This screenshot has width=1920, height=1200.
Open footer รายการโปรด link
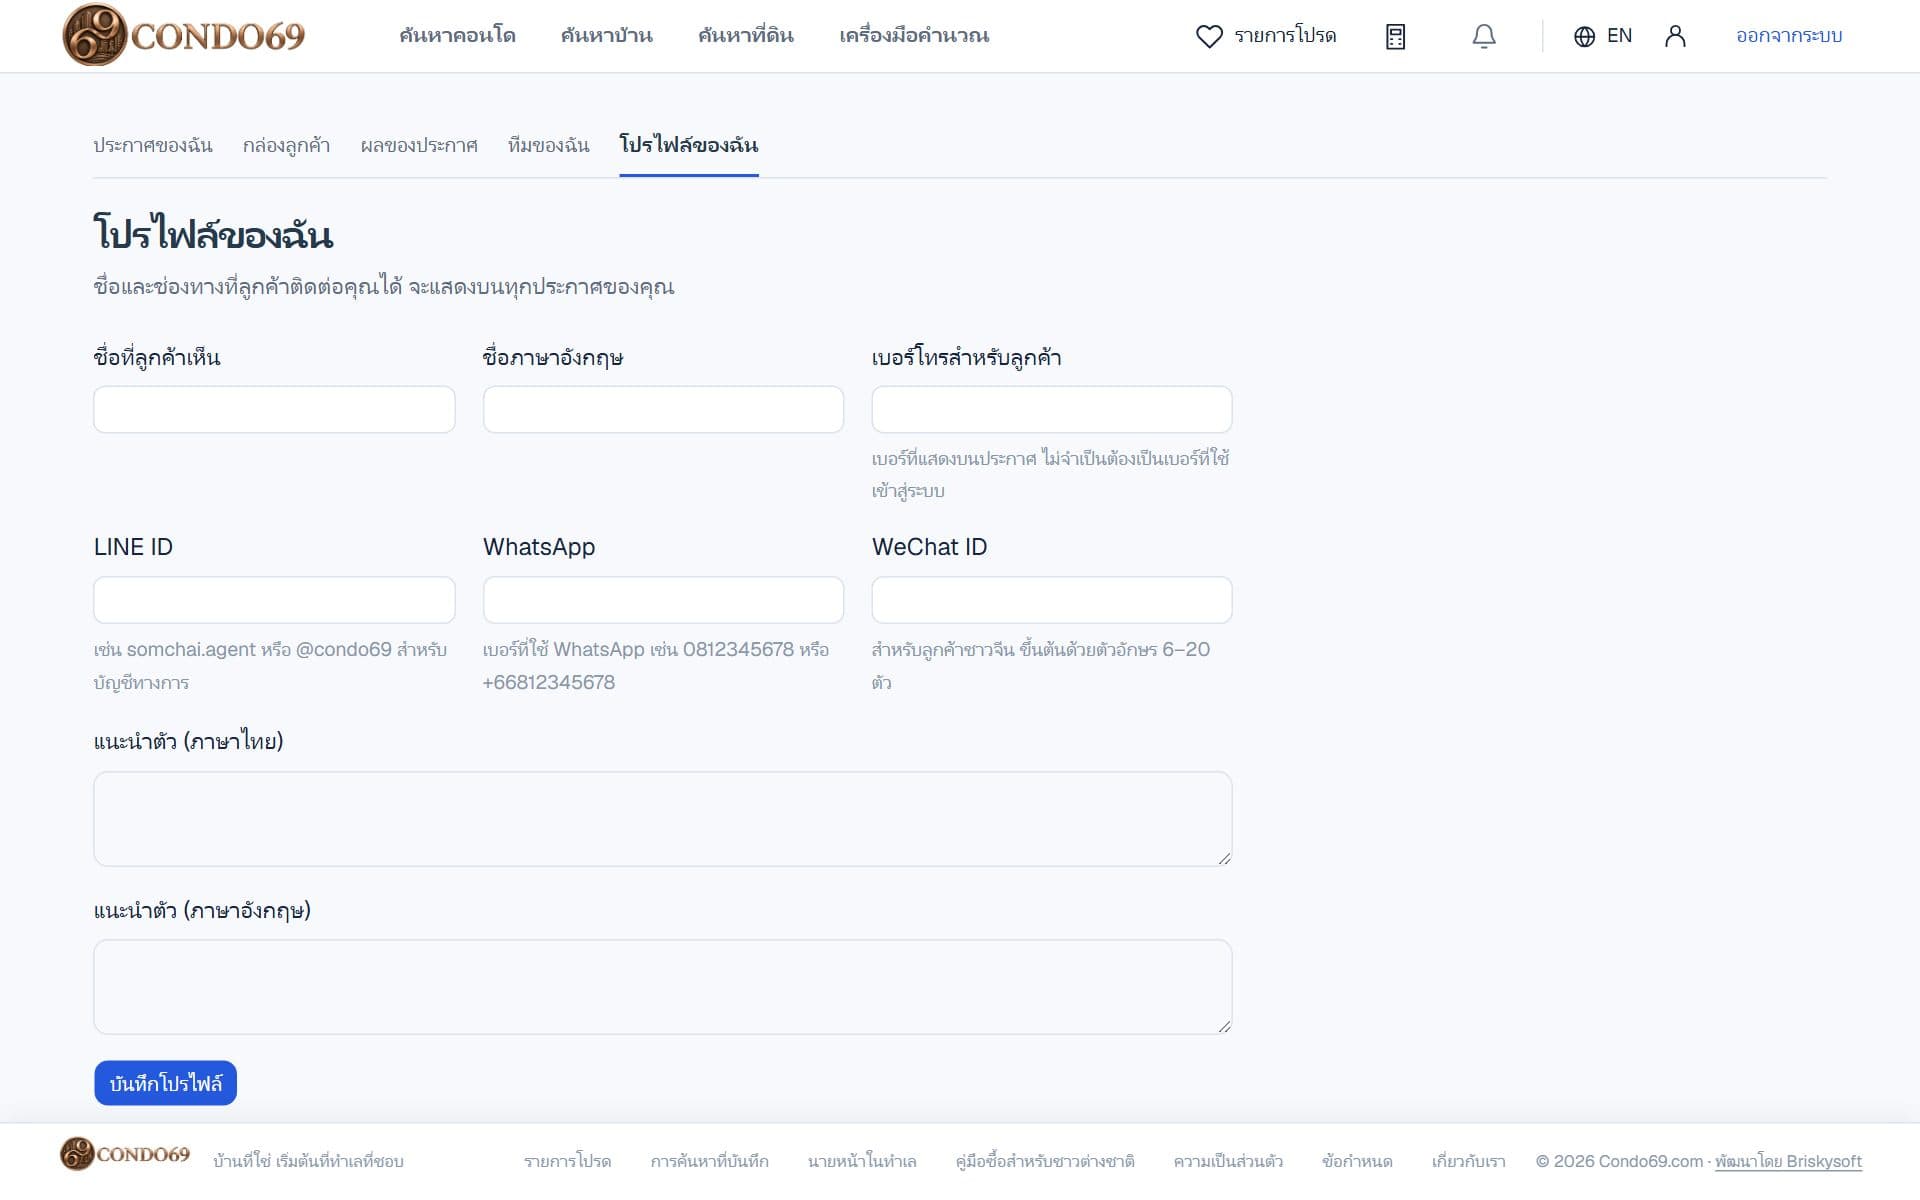(567, 1161)
